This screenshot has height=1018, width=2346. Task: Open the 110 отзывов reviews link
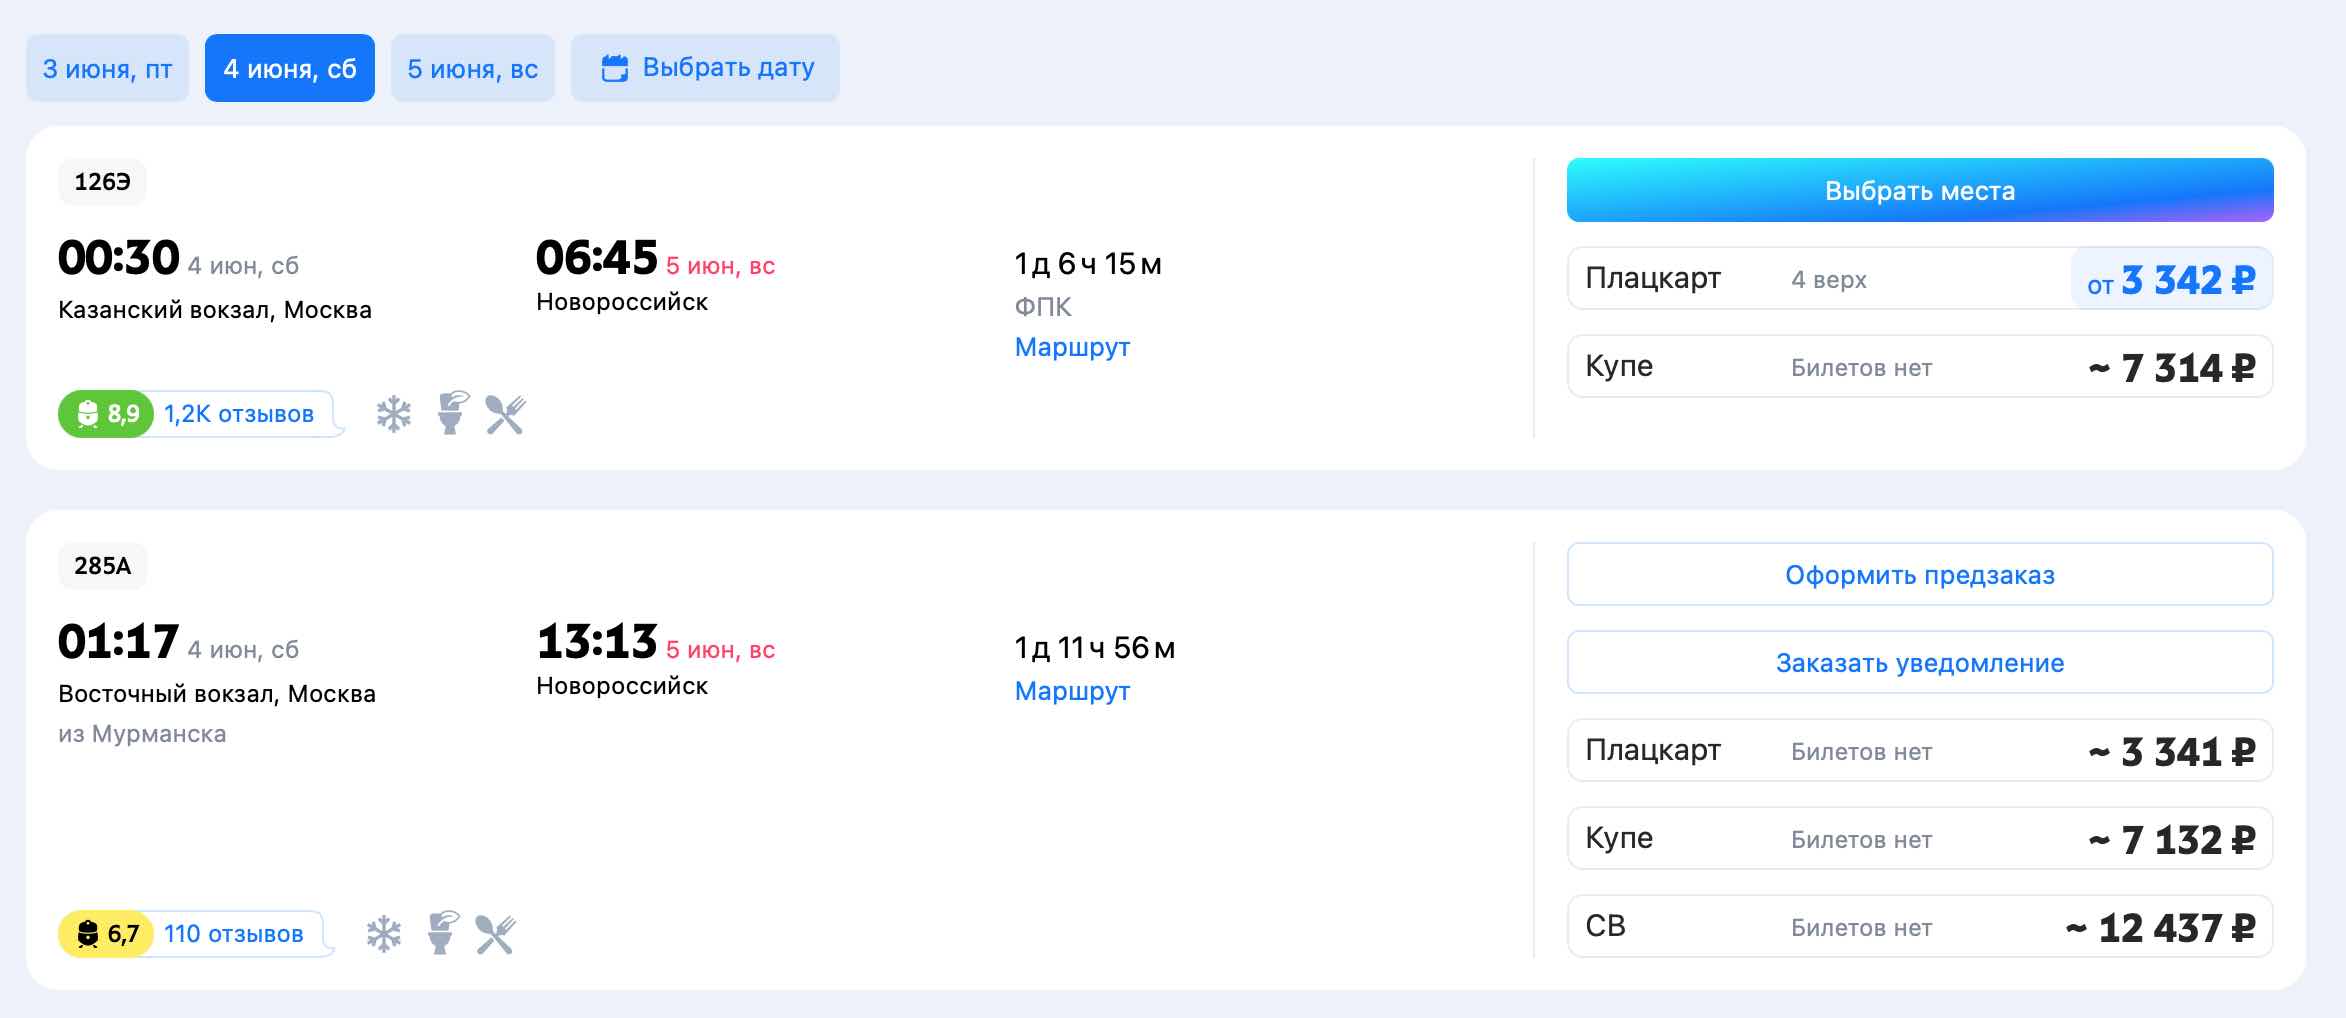coord(233,934)
